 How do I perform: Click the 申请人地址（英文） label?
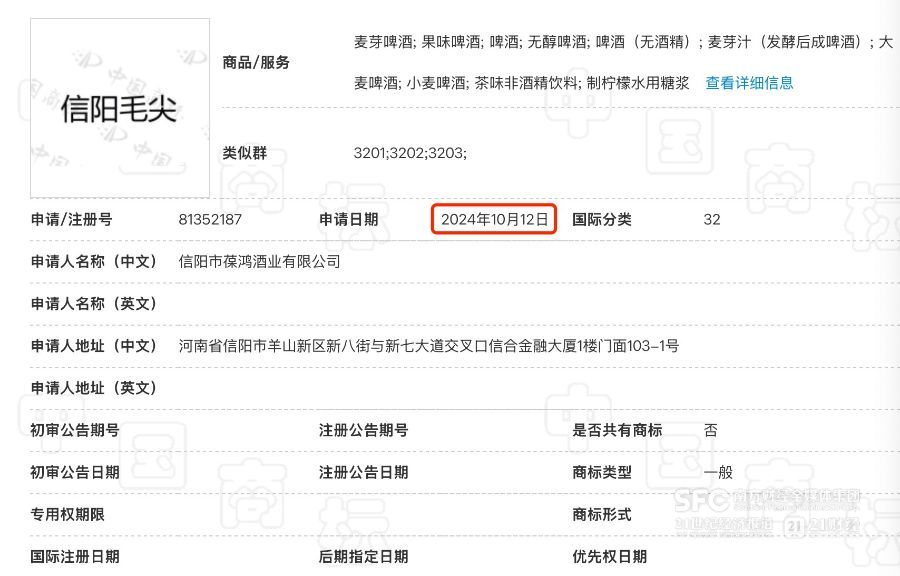(94, 388)
